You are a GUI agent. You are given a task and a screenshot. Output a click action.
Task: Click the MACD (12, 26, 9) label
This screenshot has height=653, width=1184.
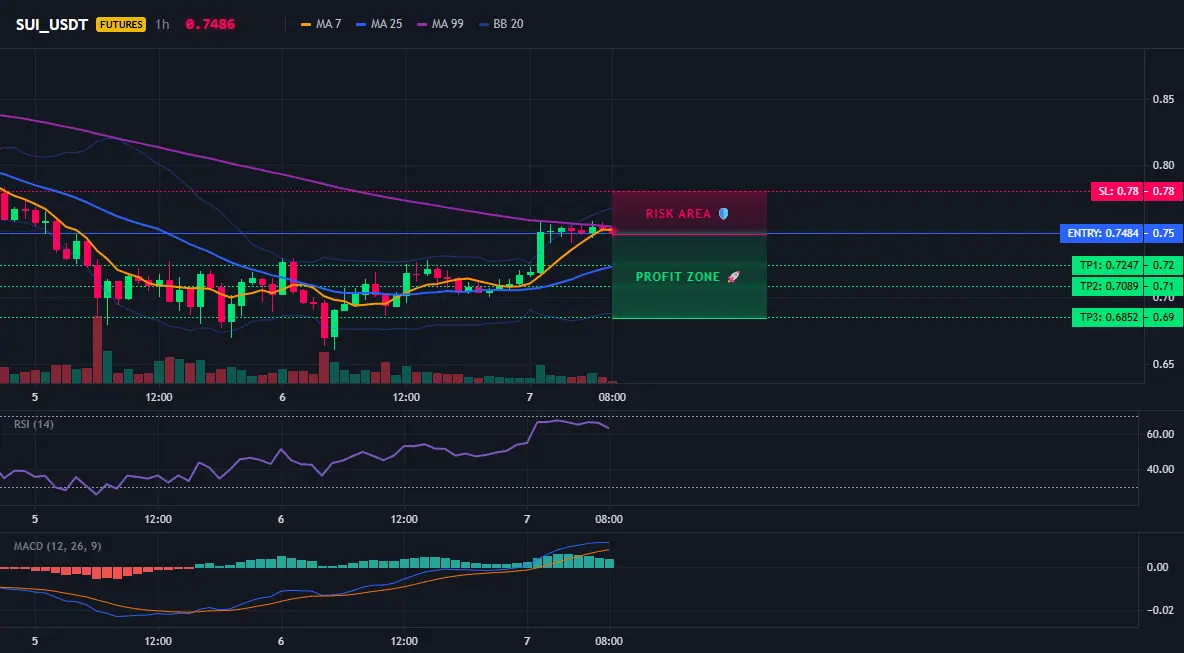57,546
